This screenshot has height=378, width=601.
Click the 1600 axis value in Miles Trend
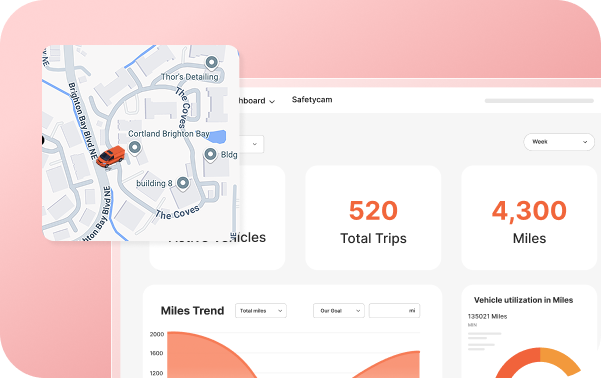click(156, 353)
